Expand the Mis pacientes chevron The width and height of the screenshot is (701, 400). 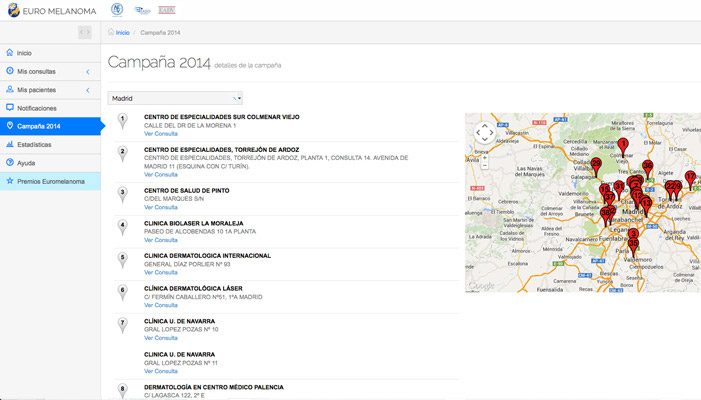(x=88, y=90)
